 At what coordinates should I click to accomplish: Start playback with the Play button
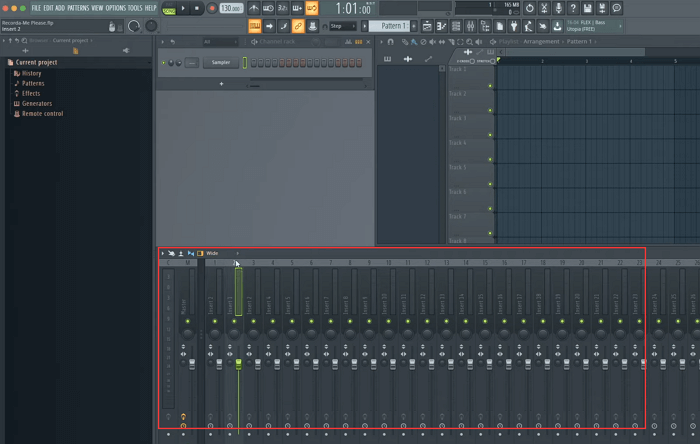click(183, 8)
